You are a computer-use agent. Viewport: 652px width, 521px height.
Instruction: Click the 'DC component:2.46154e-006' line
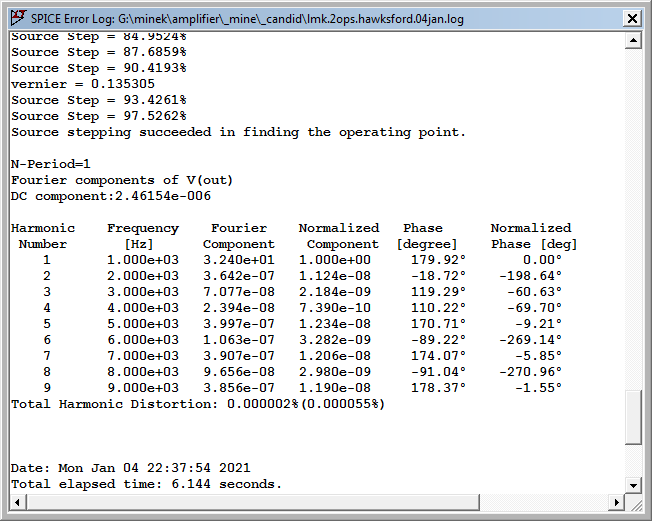coord(111,196)
